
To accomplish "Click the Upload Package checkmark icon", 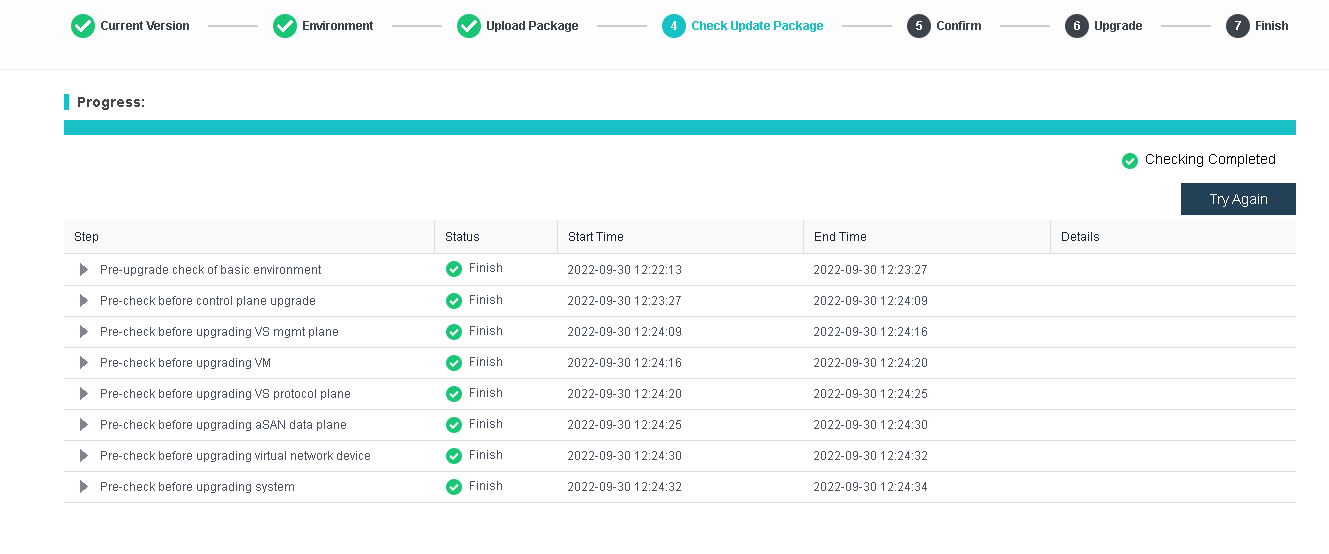I will (x=469, y=26).
